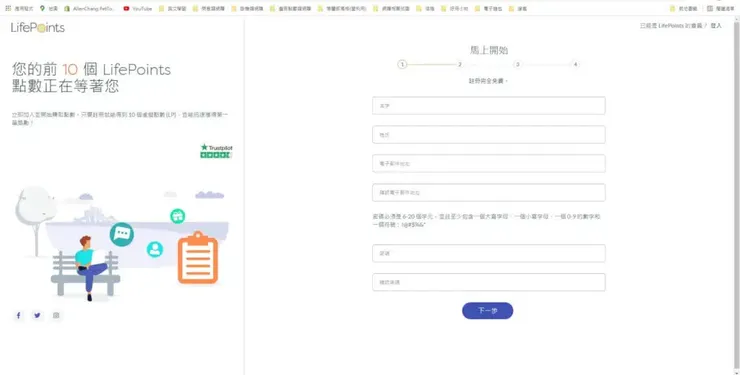Select step 4 in progress indicator
Screen dimensions: 740x375
click(x=575, y=65)
